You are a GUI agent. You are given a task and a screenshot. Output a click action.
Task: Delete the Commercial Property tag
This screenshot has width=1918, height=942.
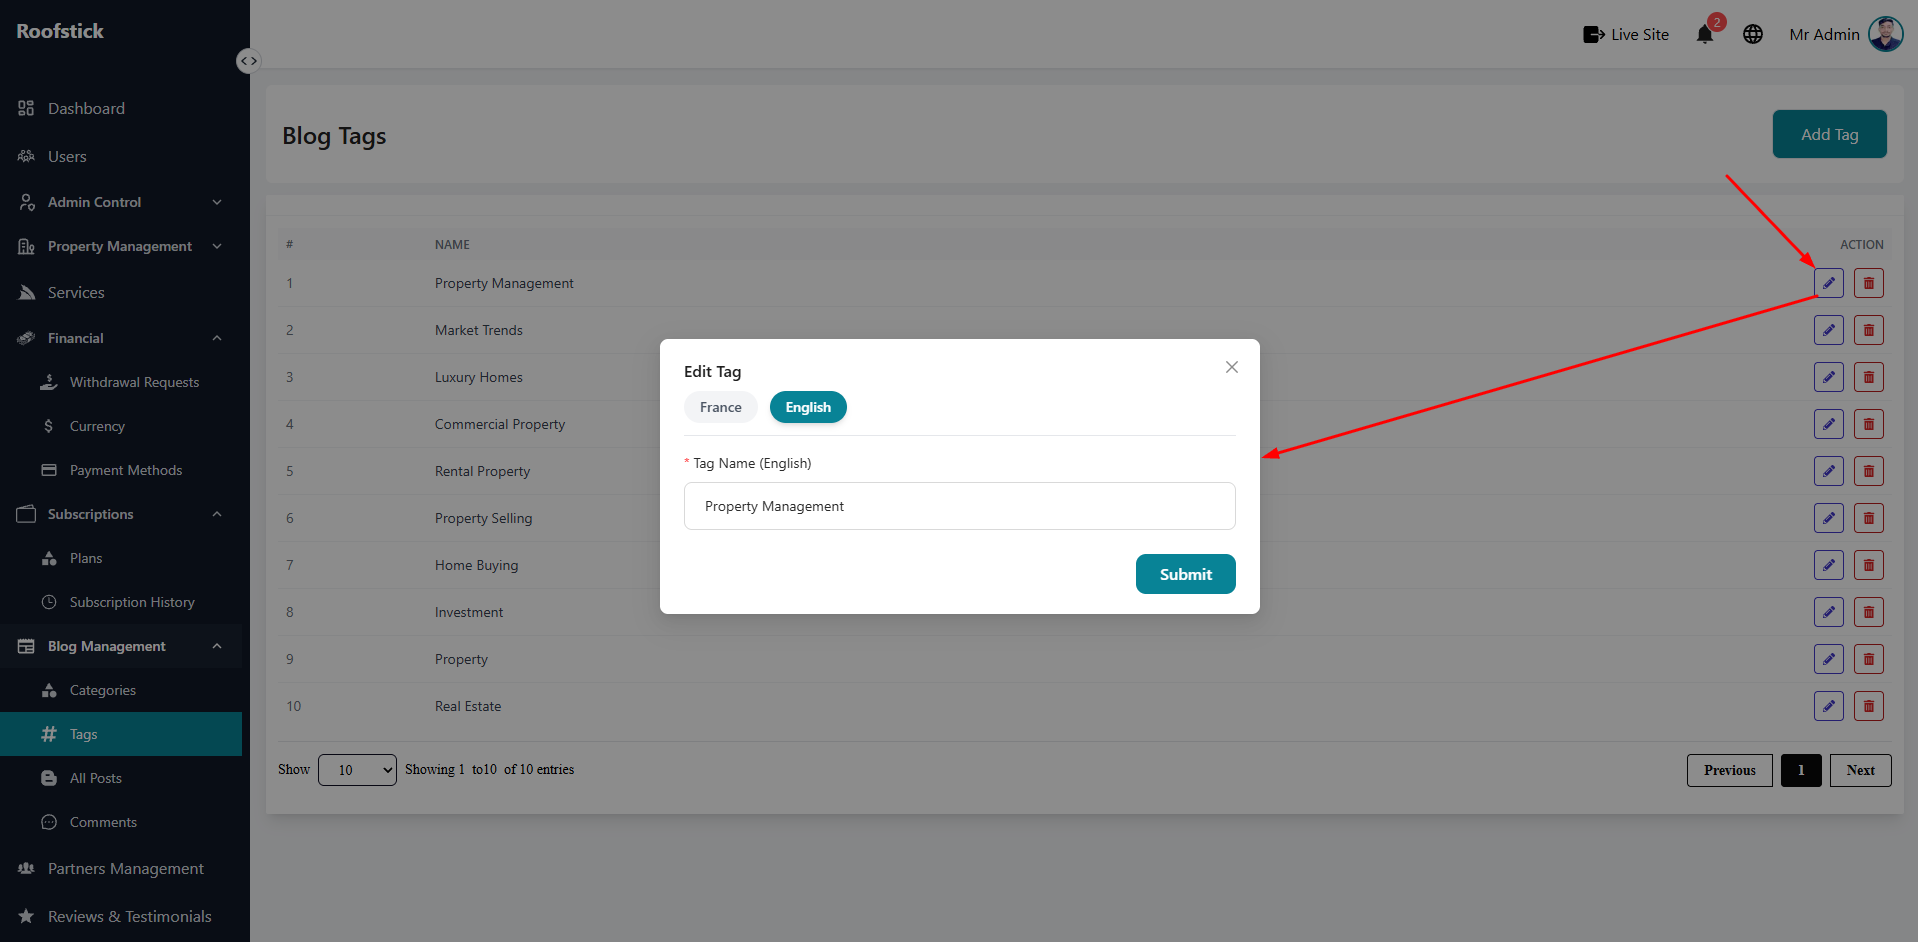point(1868,424)
